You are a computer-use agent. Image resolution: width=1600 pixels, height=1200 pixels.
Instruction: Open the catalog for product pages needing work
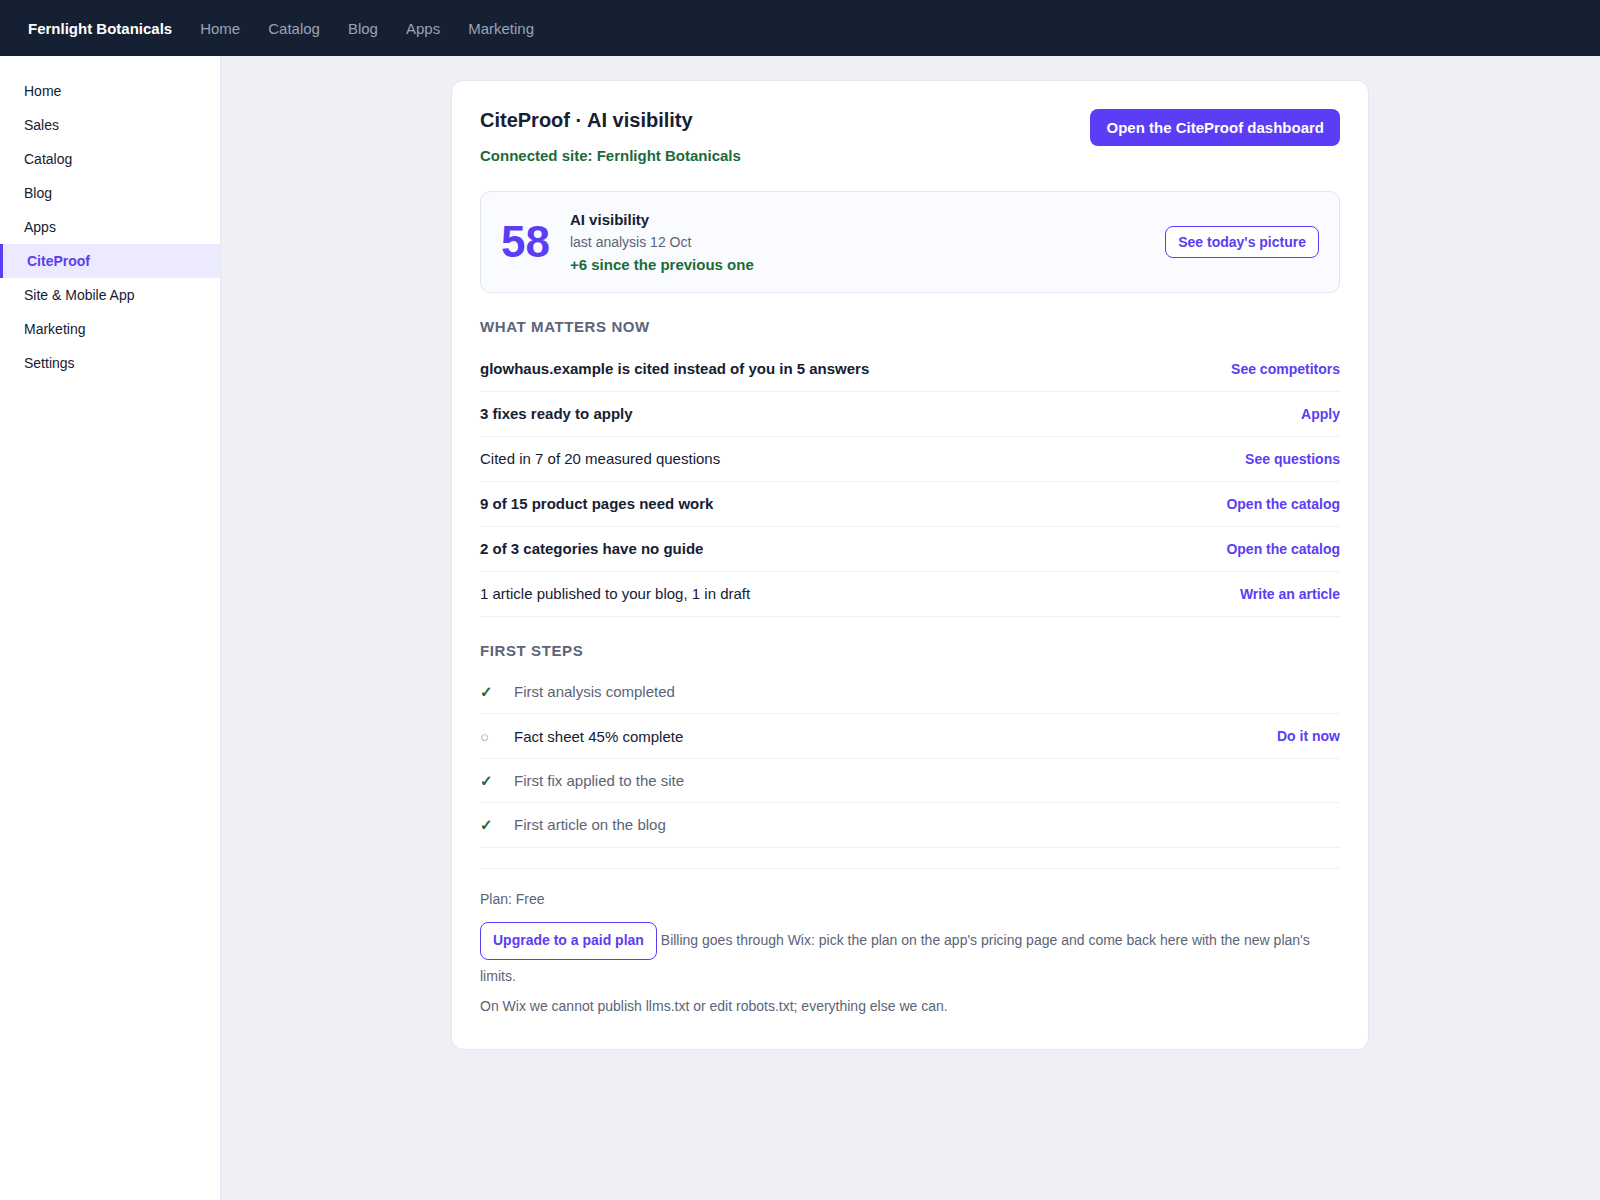(x=1283, y=504)
